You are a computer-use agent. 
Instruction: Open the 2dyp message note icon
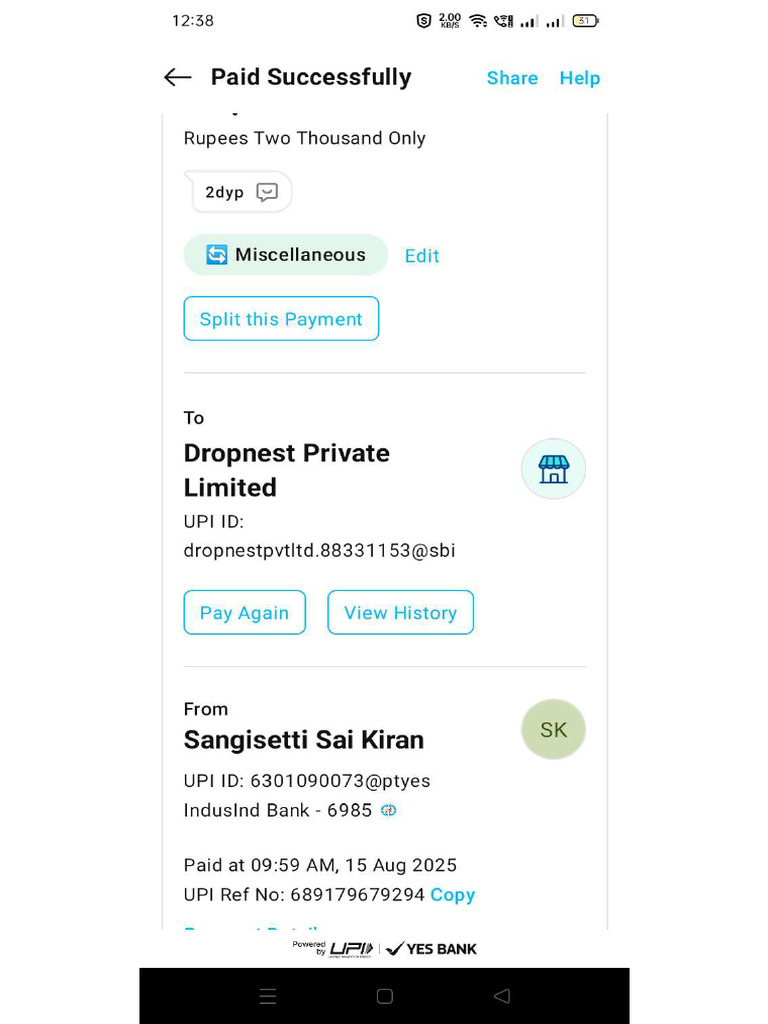[267, 192]
